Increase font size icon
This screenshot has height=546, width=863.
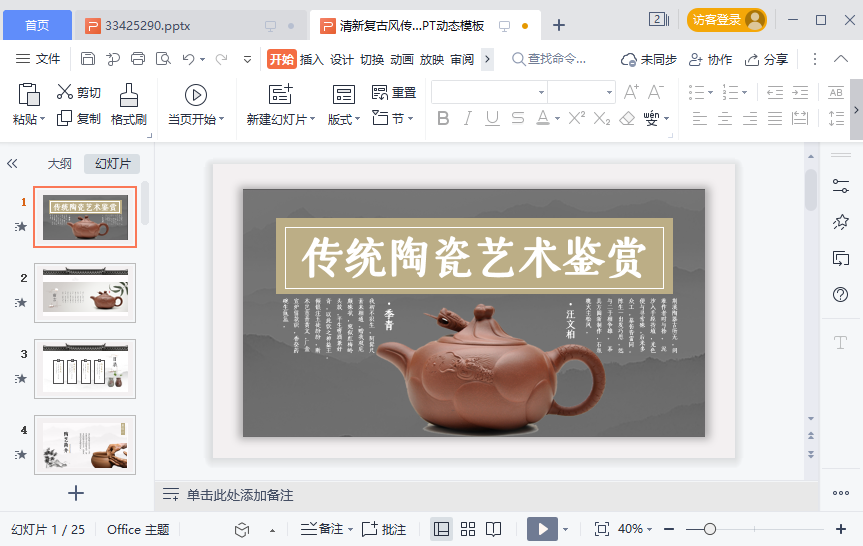[x=631, y=92]
